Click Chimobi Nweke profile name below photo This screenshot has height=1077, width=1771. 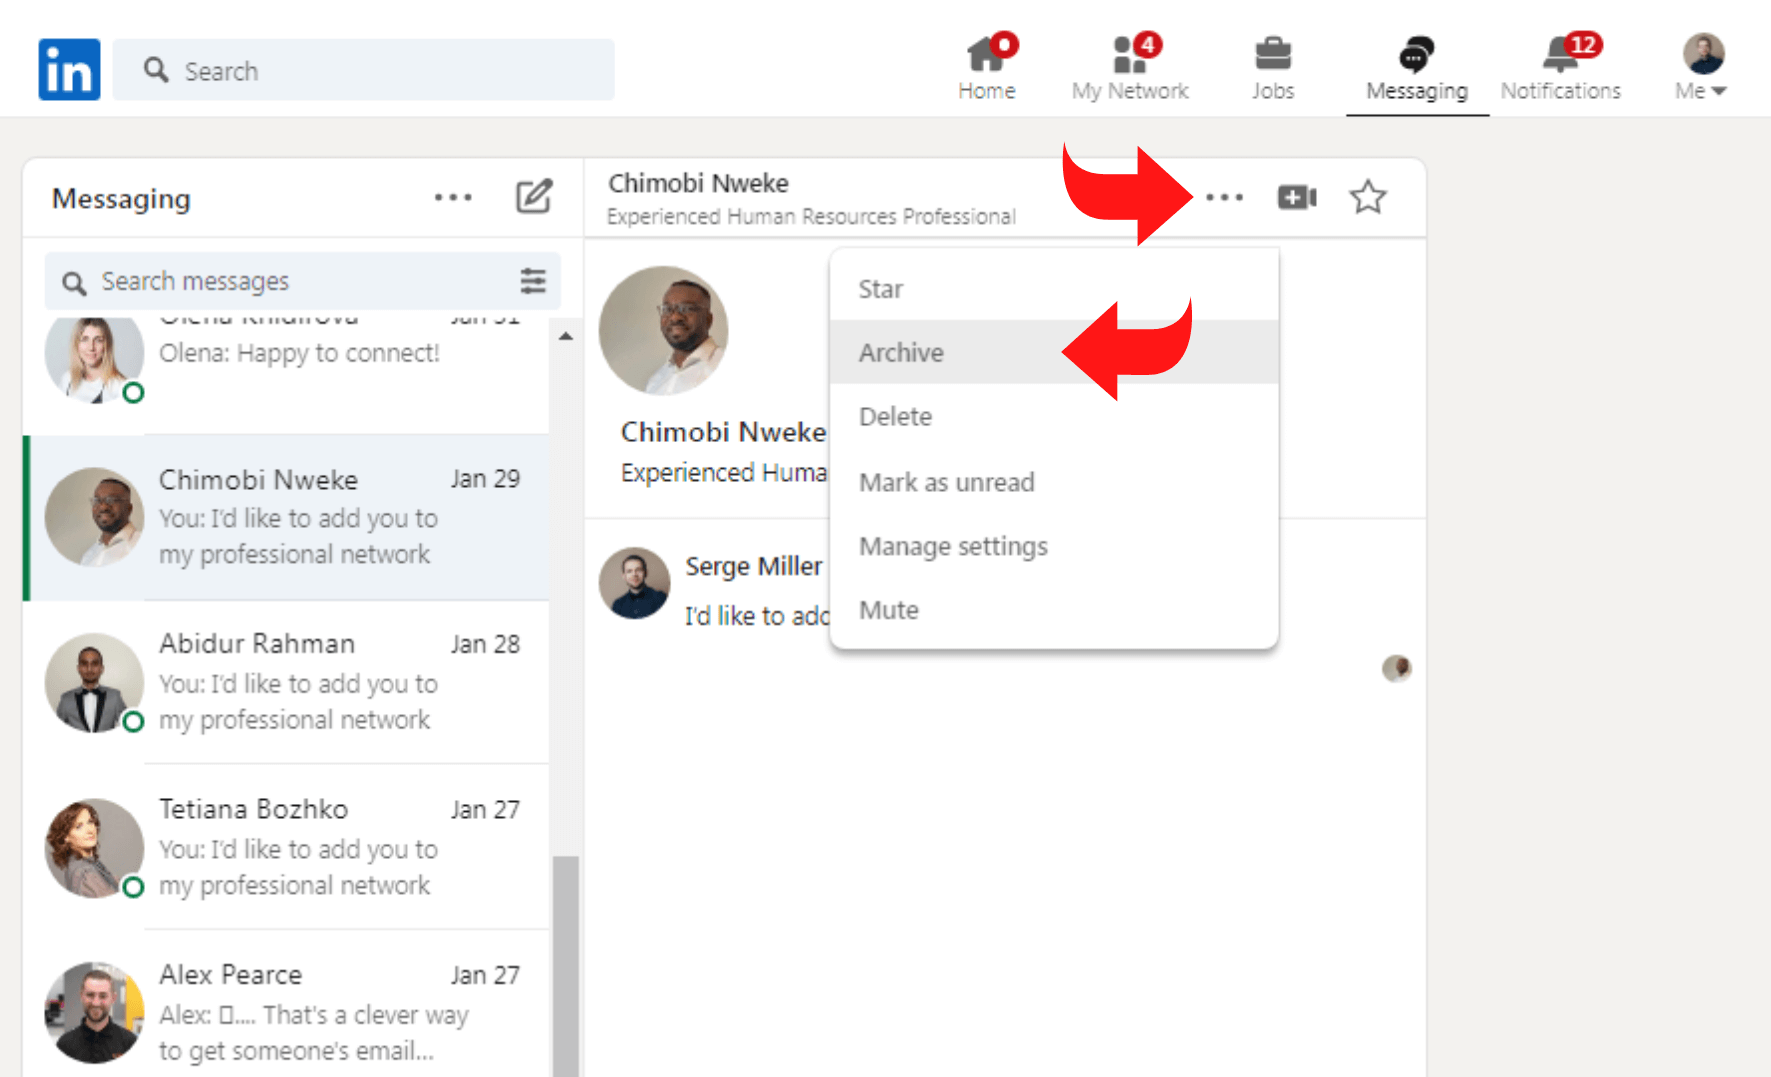[x=723, y=432]
